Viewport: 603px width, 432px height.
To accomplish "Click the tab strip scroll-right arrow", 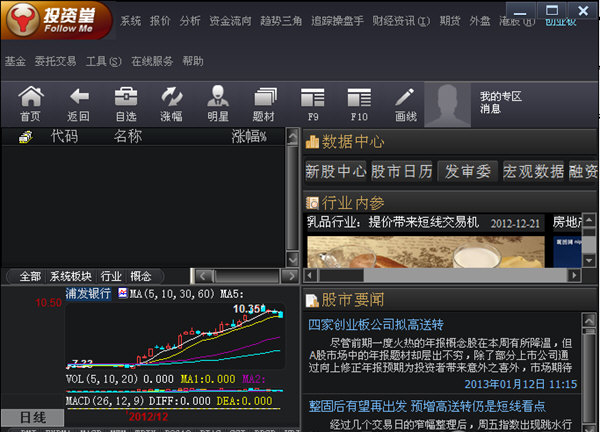I will click(291, 276).
